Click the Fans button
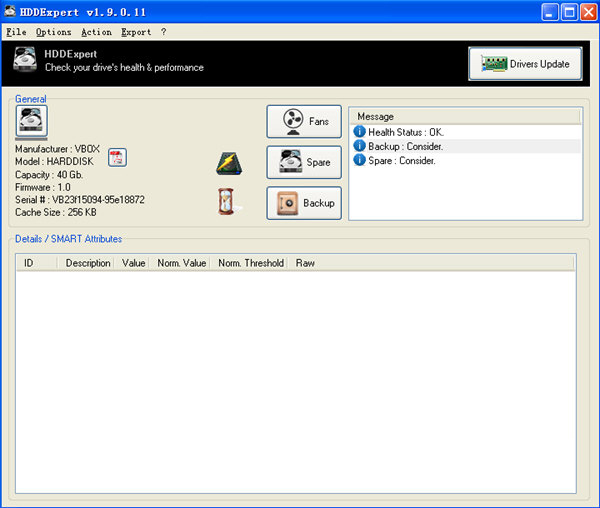Image resolution: width=600 pixels, height=508 pixels. [x=304, y=122]
